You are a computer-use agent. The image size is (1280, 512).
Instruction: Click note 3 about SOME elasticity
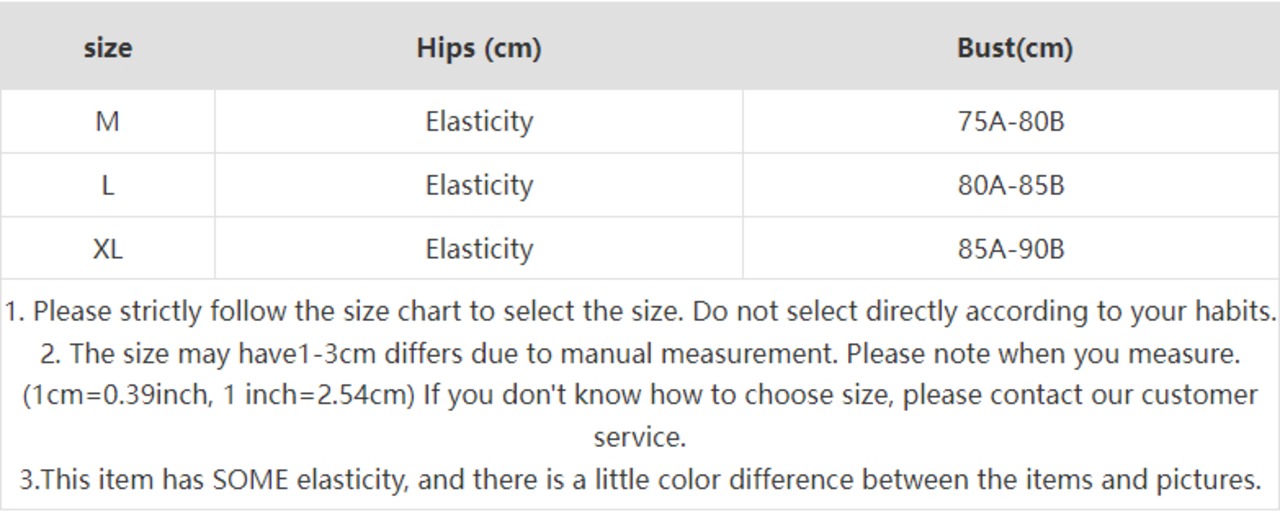640,479
